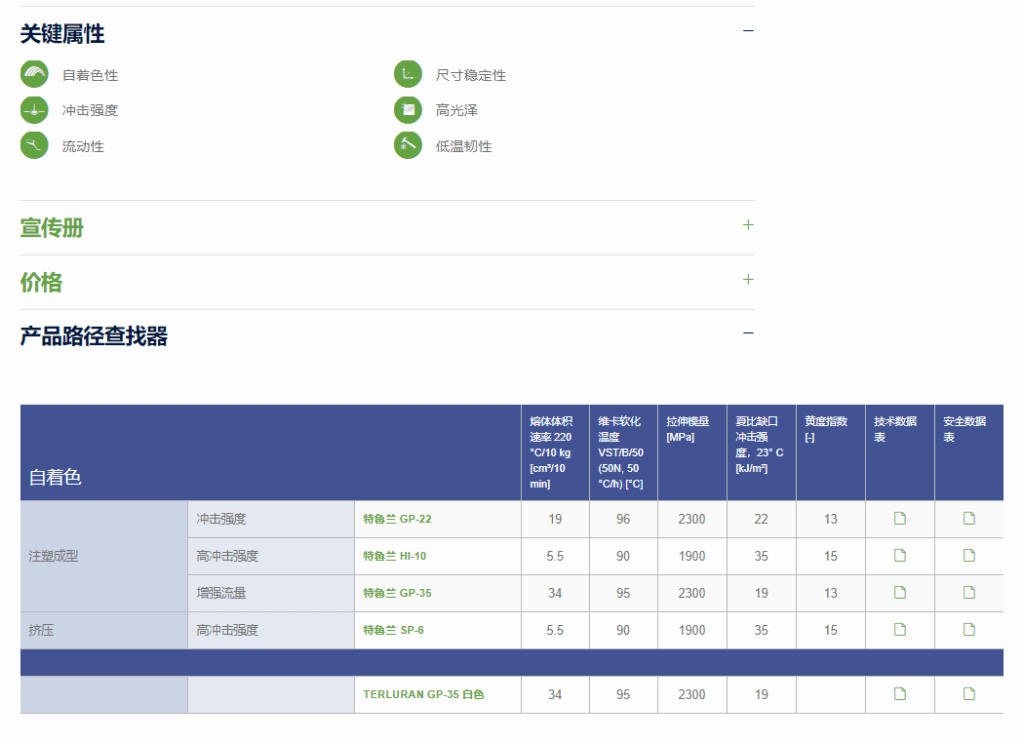Click Charpy value 22 in GP-22 row
The height and width of the screenshot is (743, 1024).
pyautogui.click(x=761, y=519)
